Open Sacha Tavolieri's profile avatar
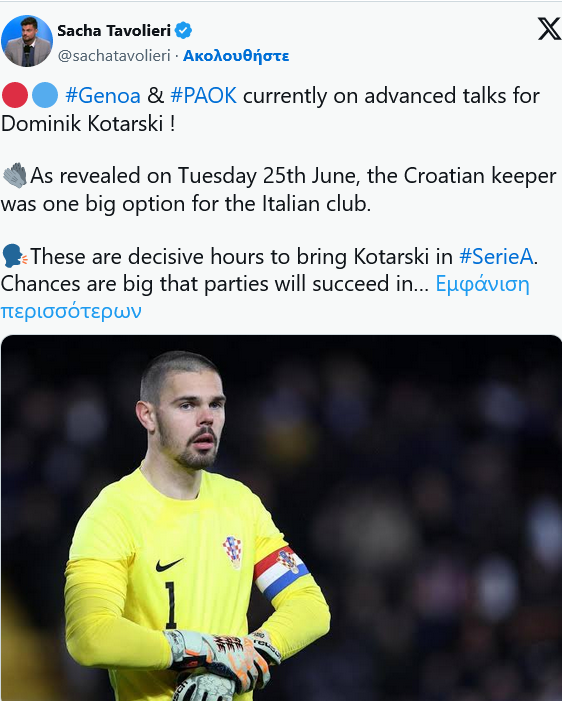Image resolution: width=562 pixels, height=701 pixels. pos(27,41)
